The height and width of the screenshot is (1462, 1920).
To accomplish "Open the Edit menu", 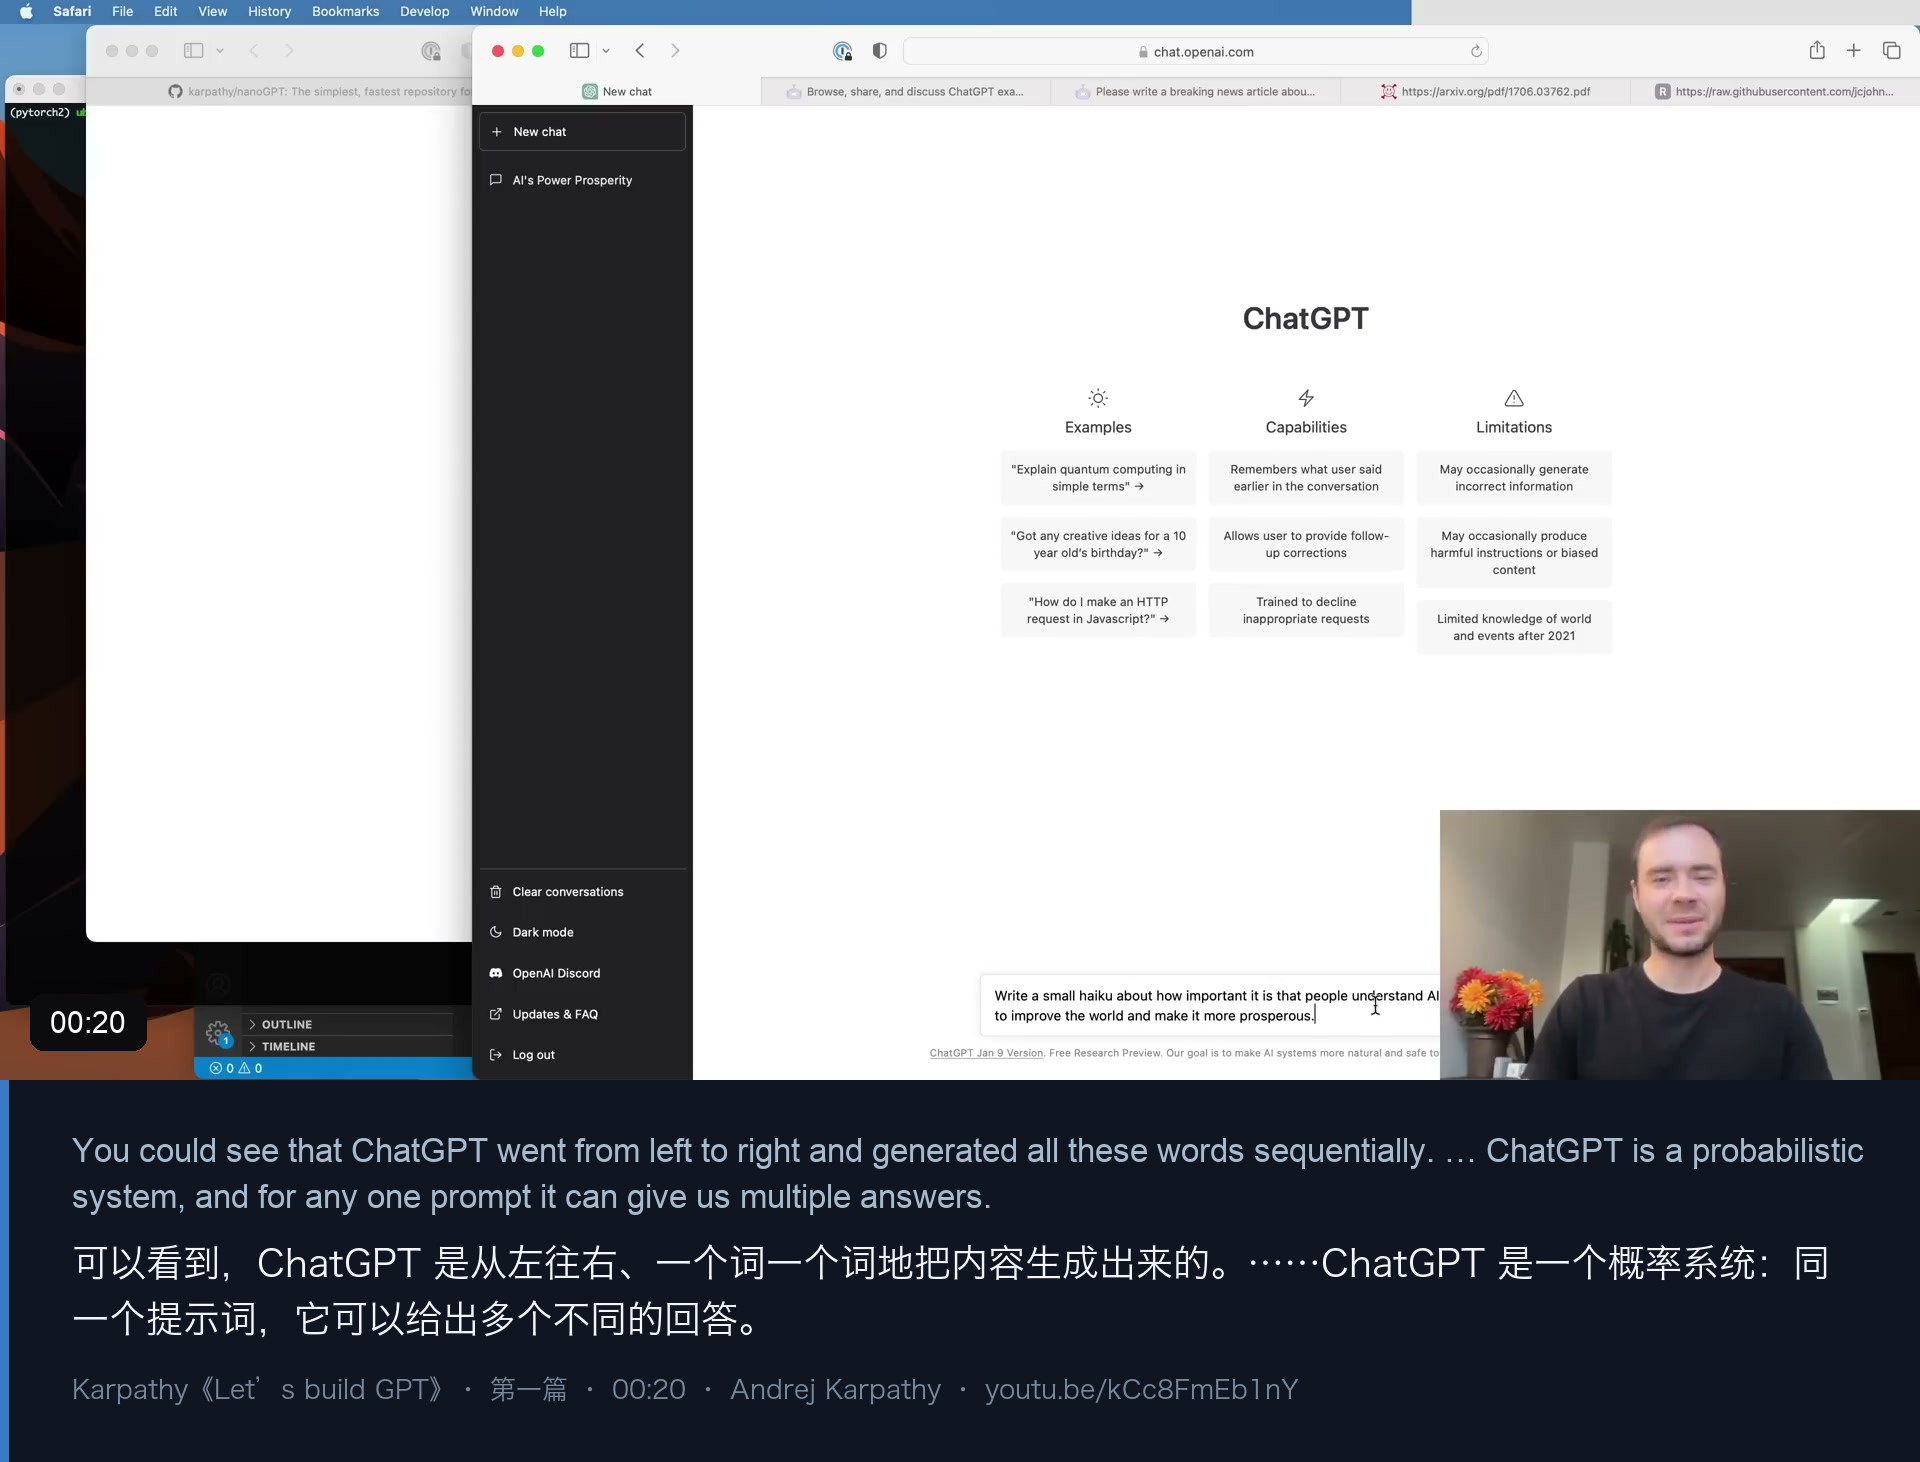I will coord(165,12).
